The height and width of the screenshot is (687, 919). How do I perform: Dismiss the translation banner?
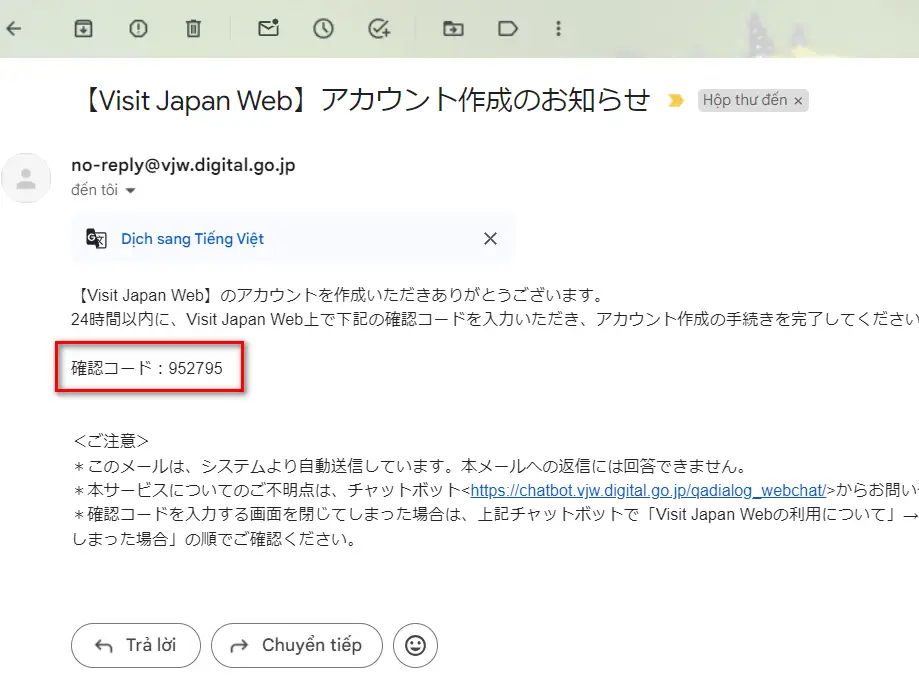[490, 239]
